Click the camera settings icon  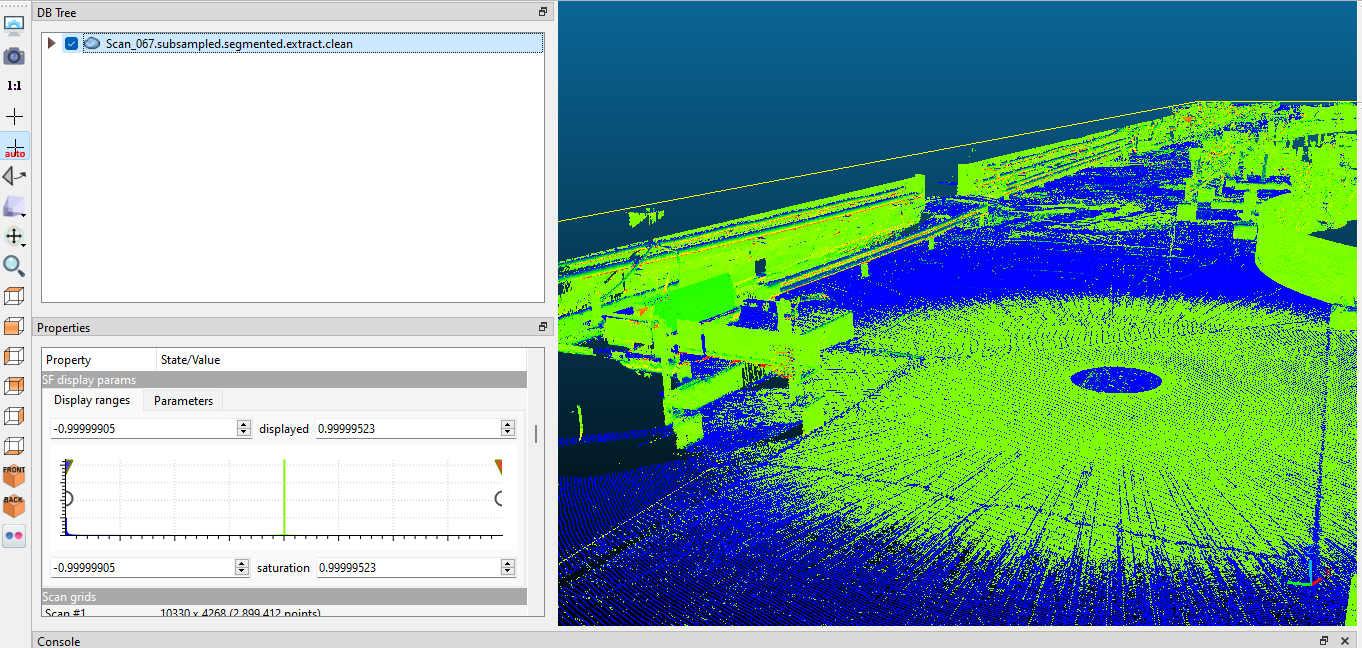pyautogui.click(x=14, y=56)
